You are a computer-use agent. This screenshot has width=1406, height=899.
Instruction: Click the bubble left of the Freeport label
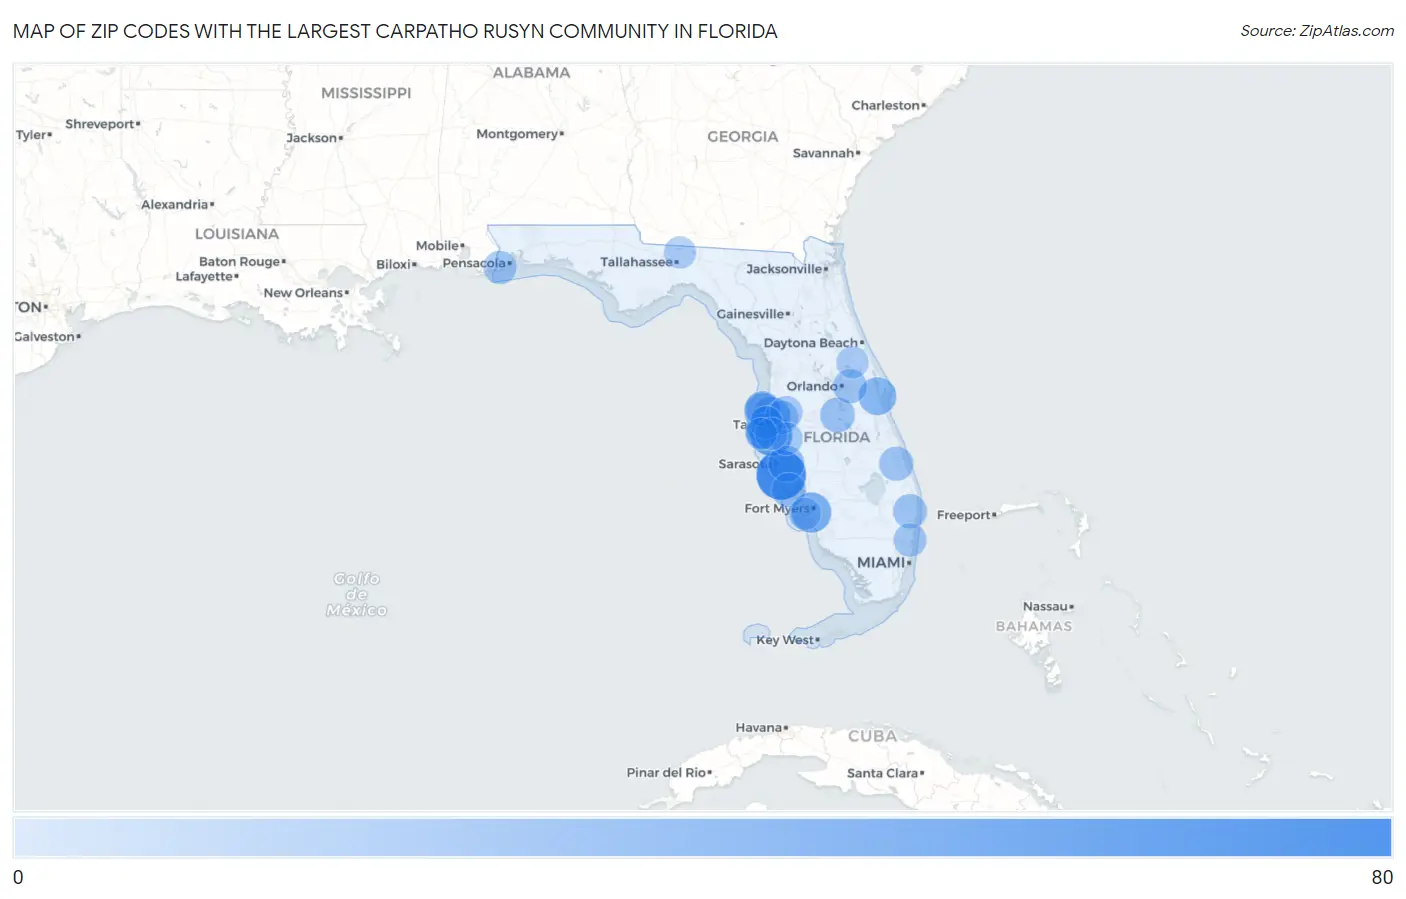pos(909,510)
